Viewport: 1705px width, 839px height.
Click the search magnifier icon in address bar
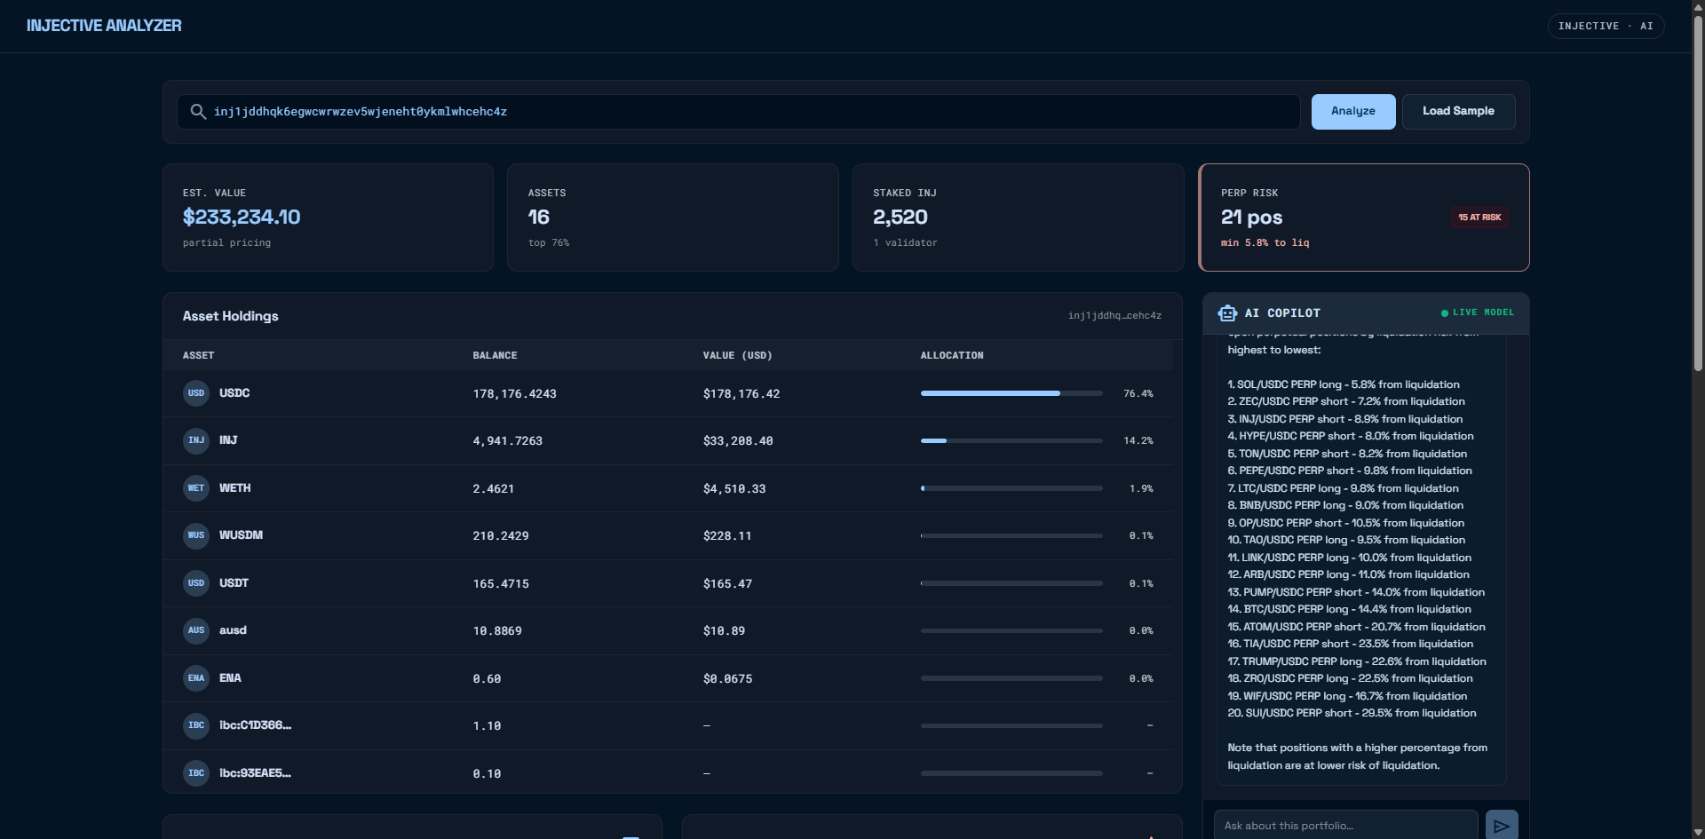198,111
